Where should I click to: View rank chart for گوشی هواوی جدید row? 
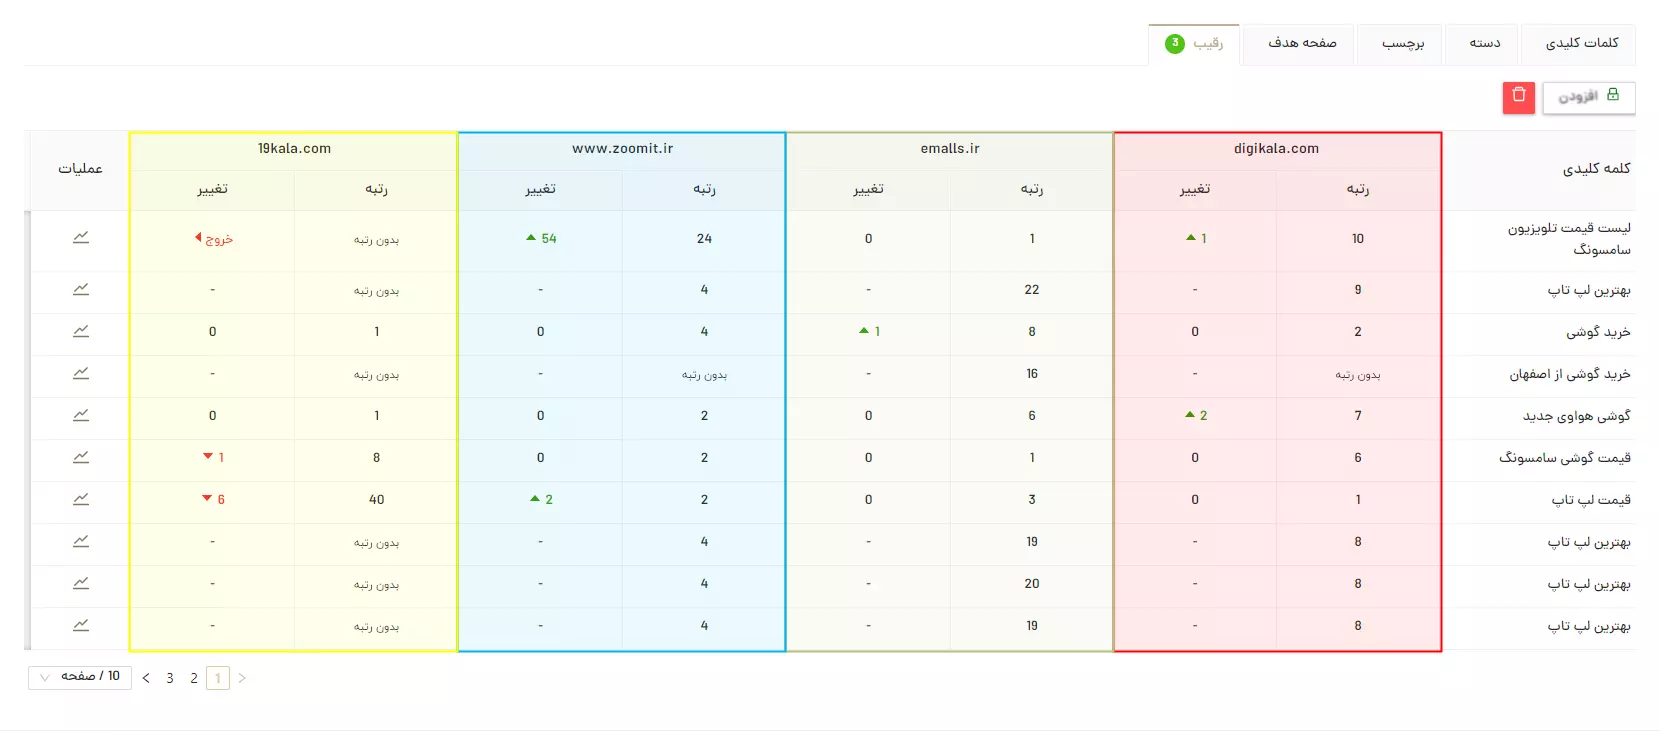81,415
